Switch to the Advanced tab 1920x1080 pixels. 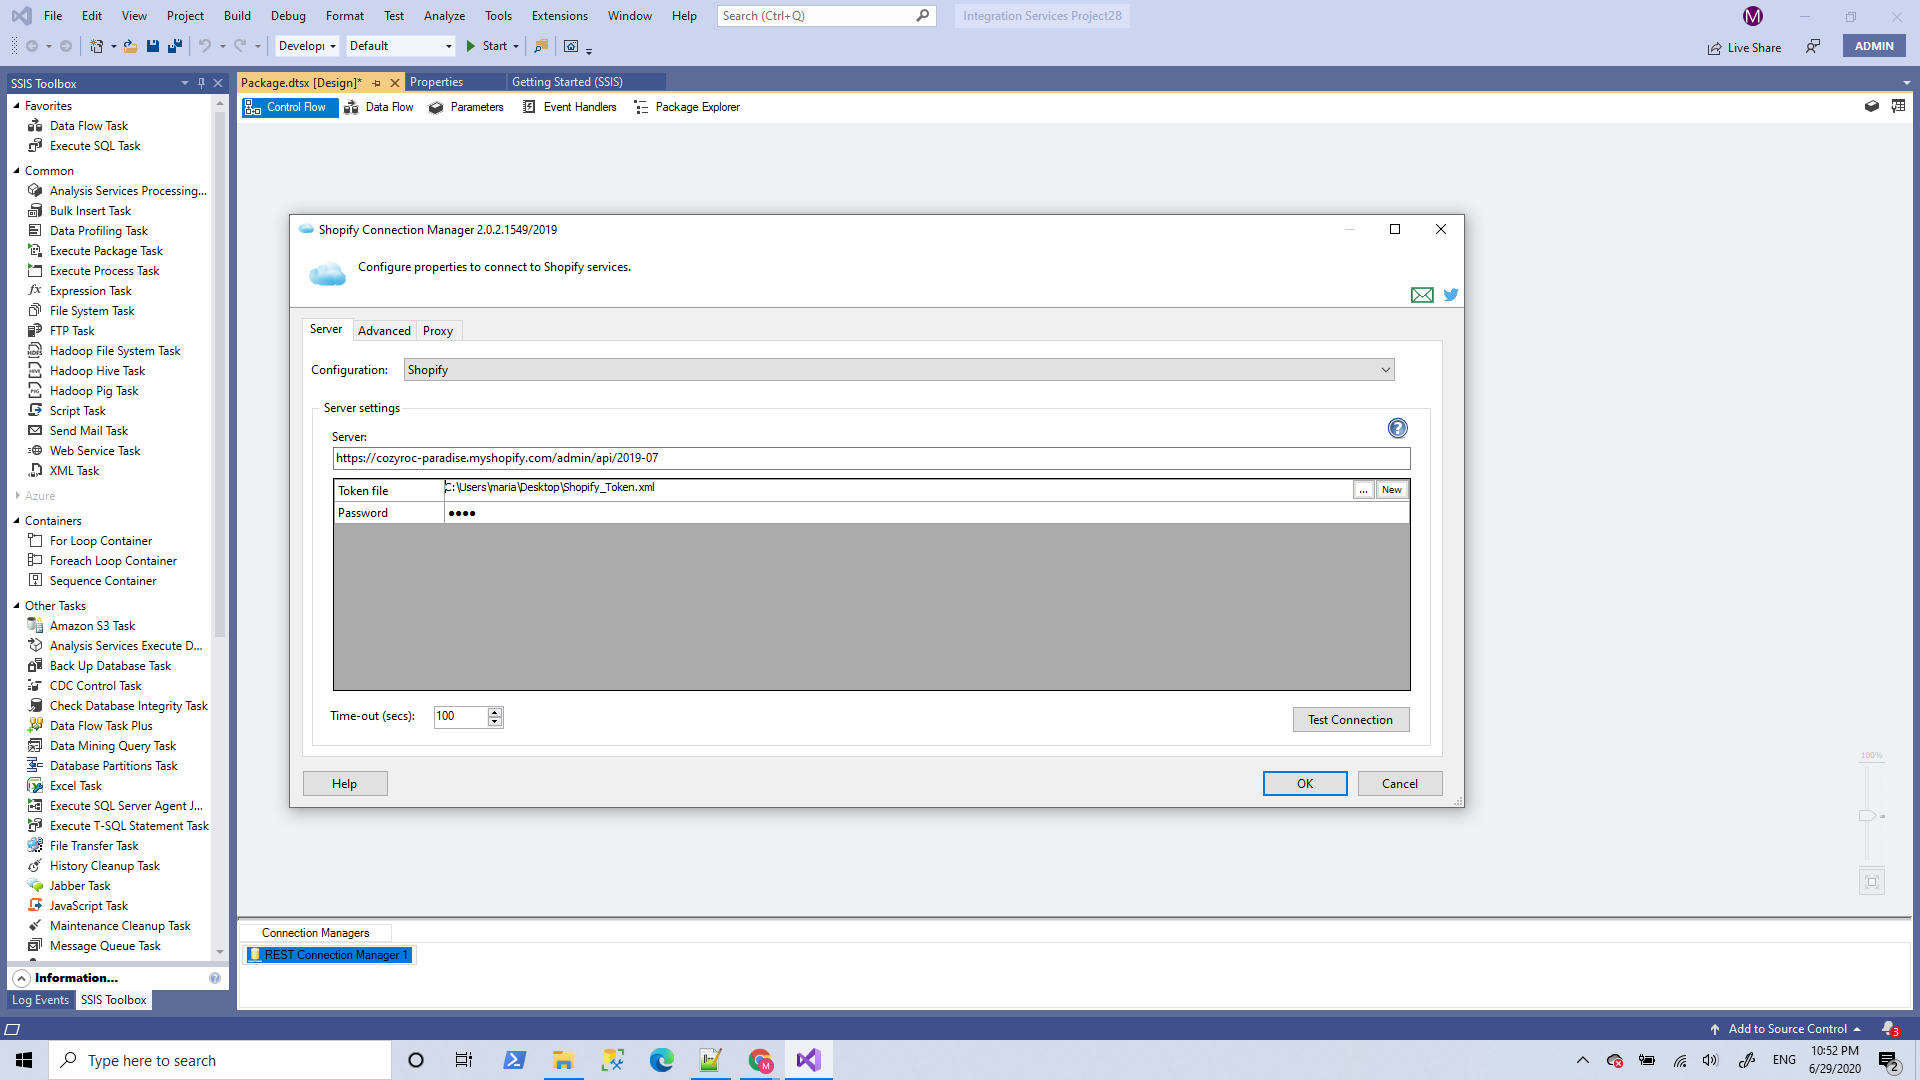[x=384, y=331]
